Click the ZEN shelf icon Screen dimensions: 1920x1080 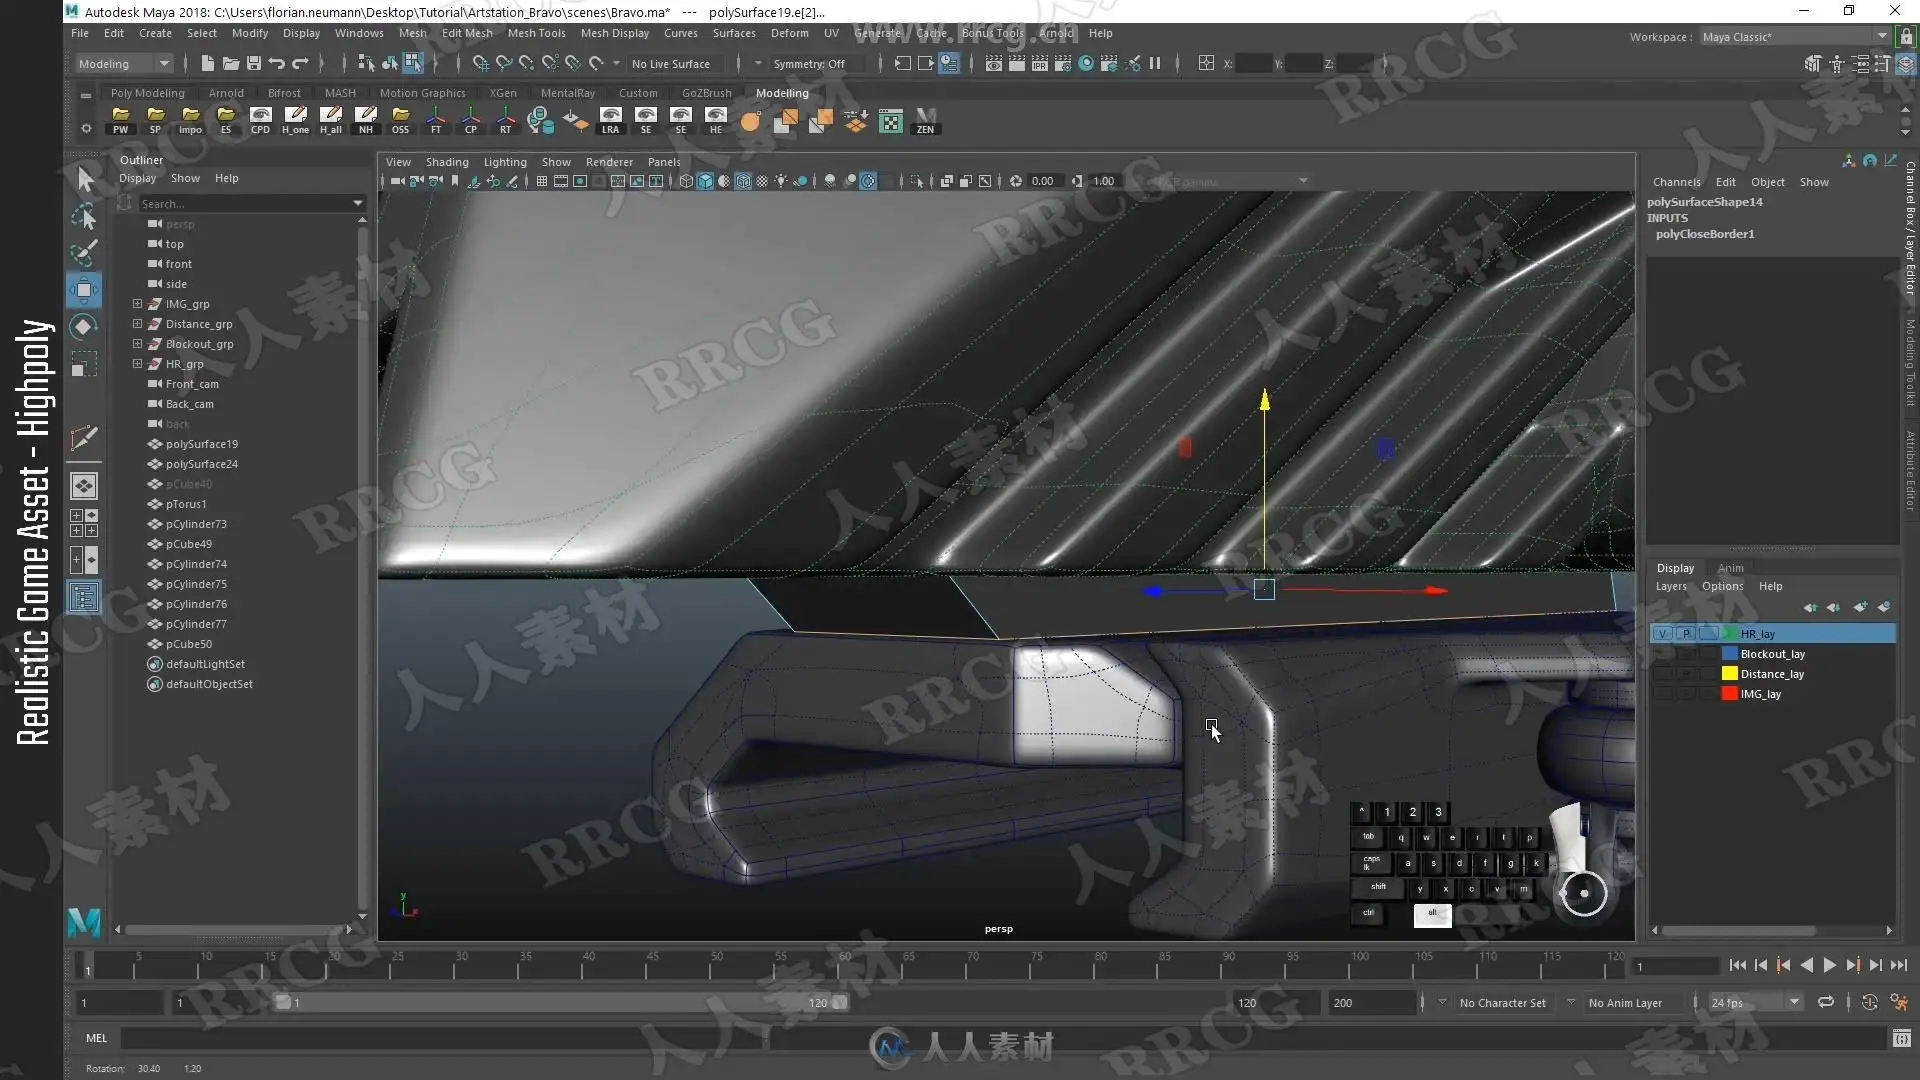pyautogui.click(x=926, y=120)
